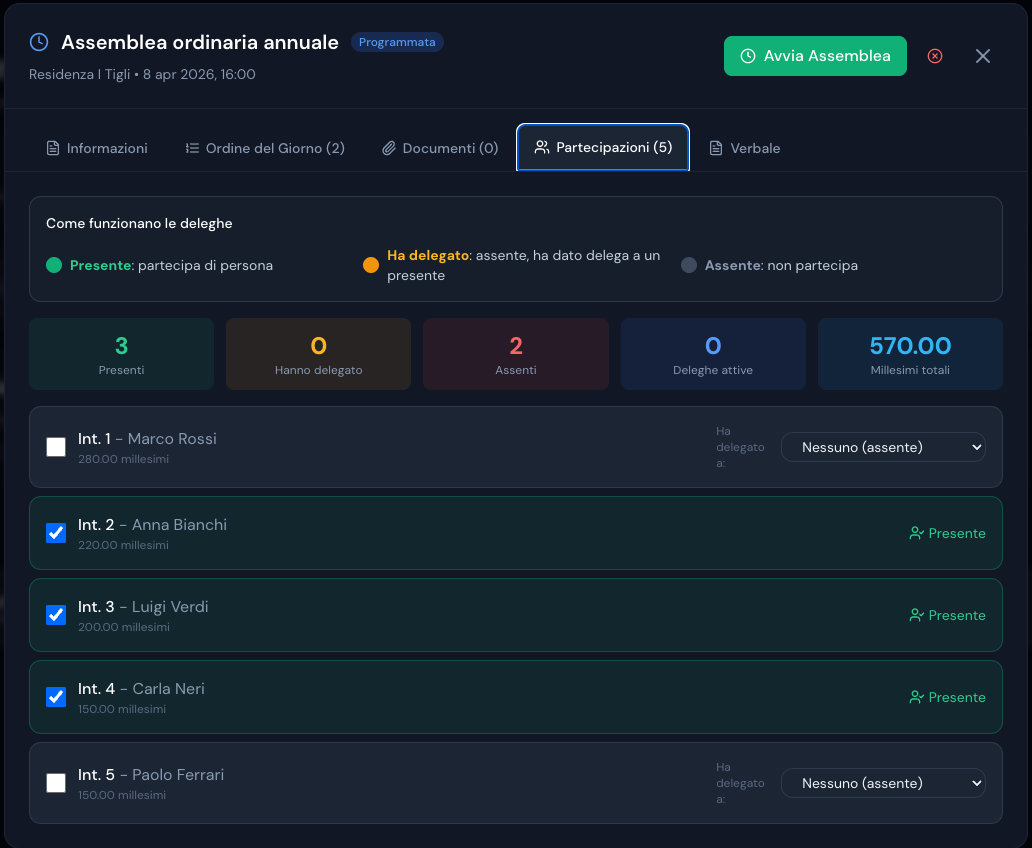1032x848 pixels.
Task: Click the Presente user icon for Anna Bianchi
Action: pos(916,533)
